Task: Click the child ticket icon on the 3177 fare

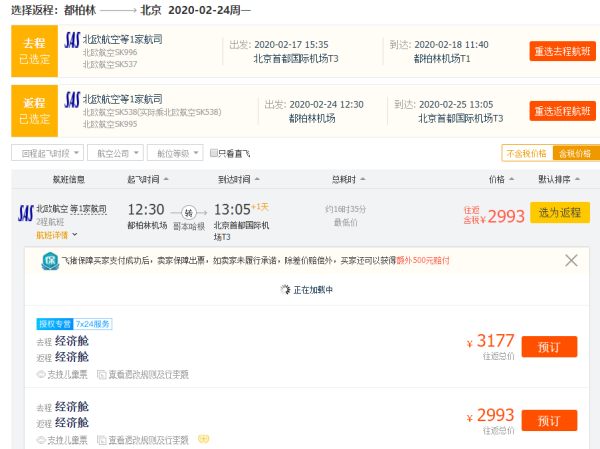Action: tap(41, 374)
